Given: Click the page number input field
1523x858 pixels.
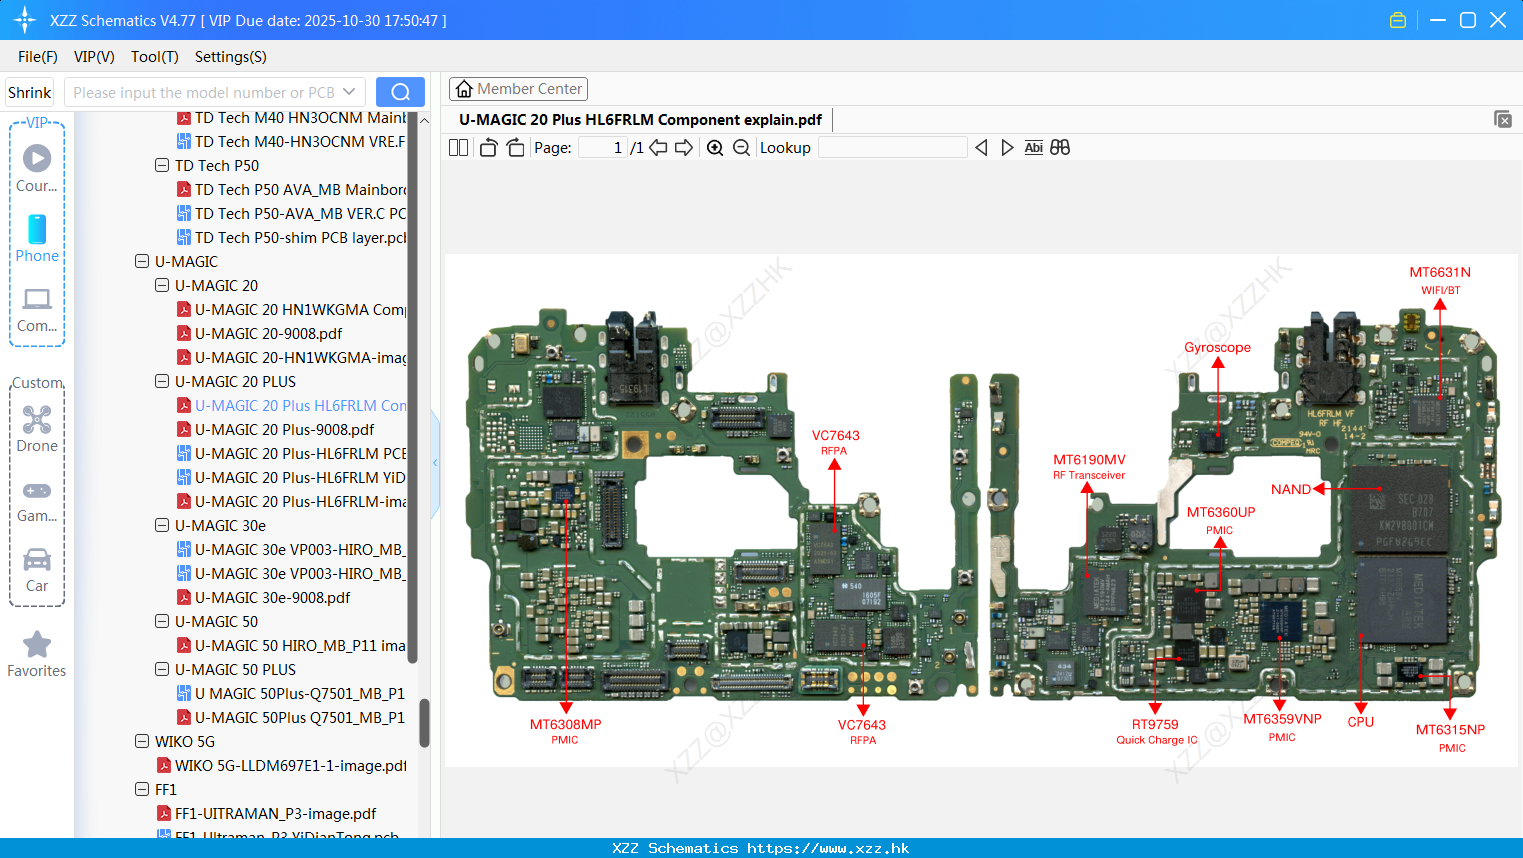Looking at the screenshot, I should click(603, 148).
